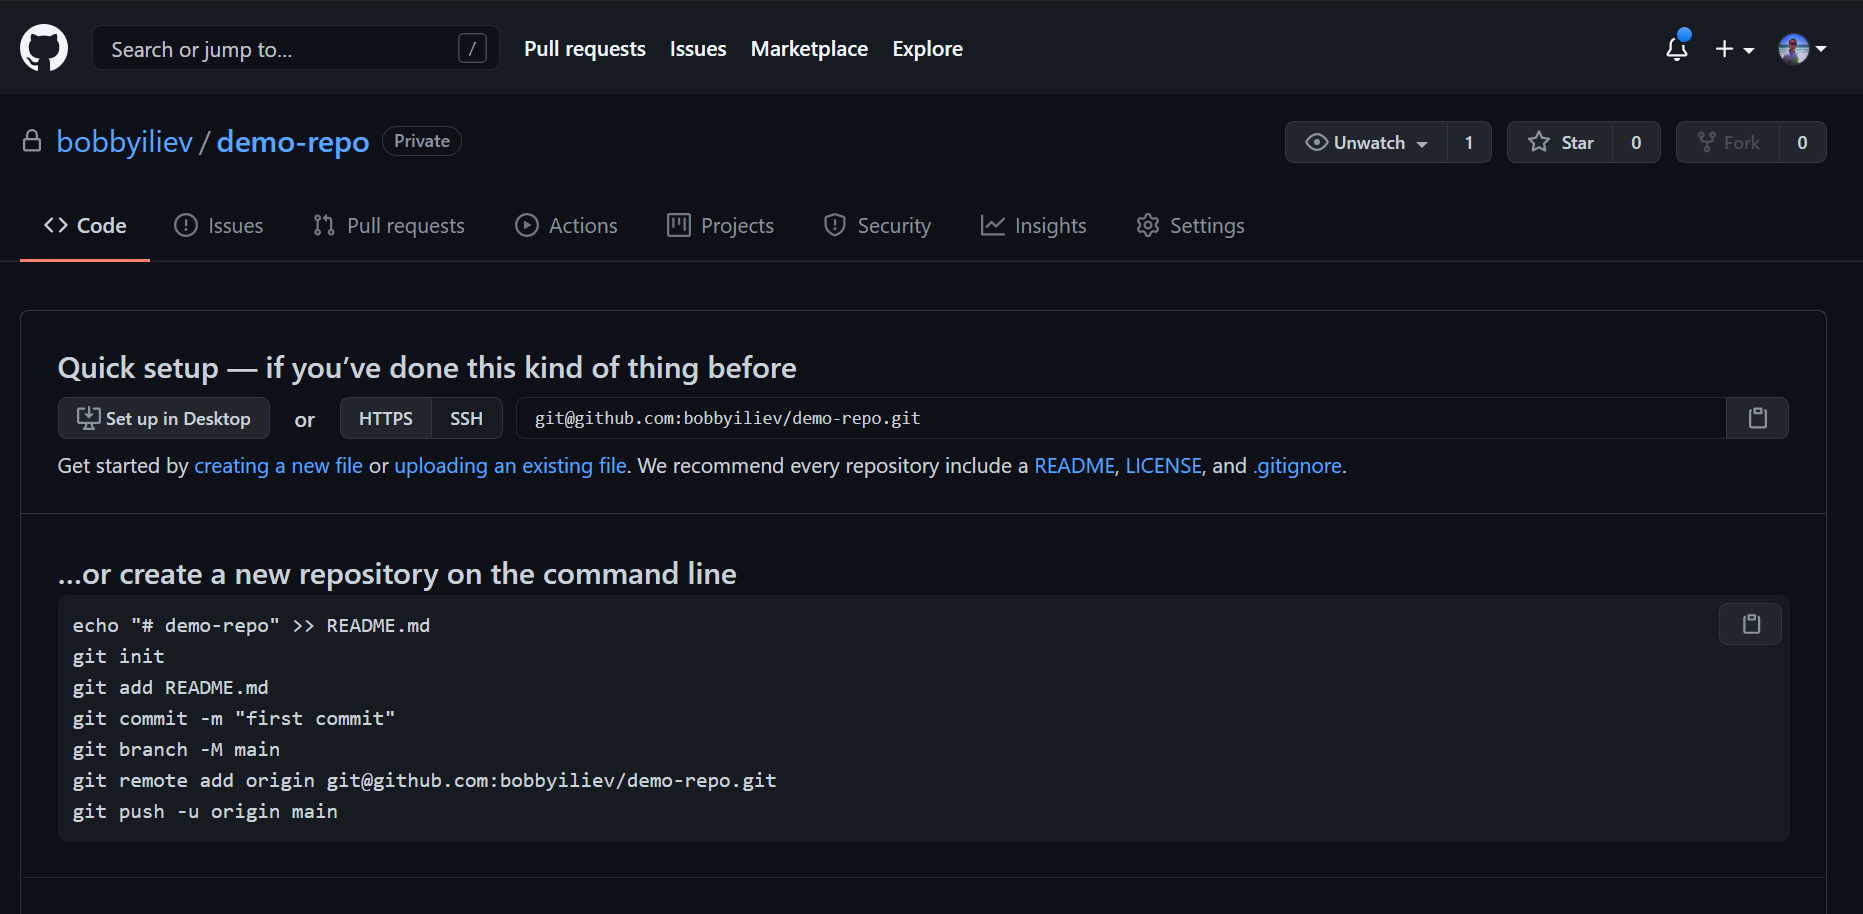The width and height of the screenshot is (1863, 914).
Task: Open the creating a new file link
Action: click(x=278, y=466)
